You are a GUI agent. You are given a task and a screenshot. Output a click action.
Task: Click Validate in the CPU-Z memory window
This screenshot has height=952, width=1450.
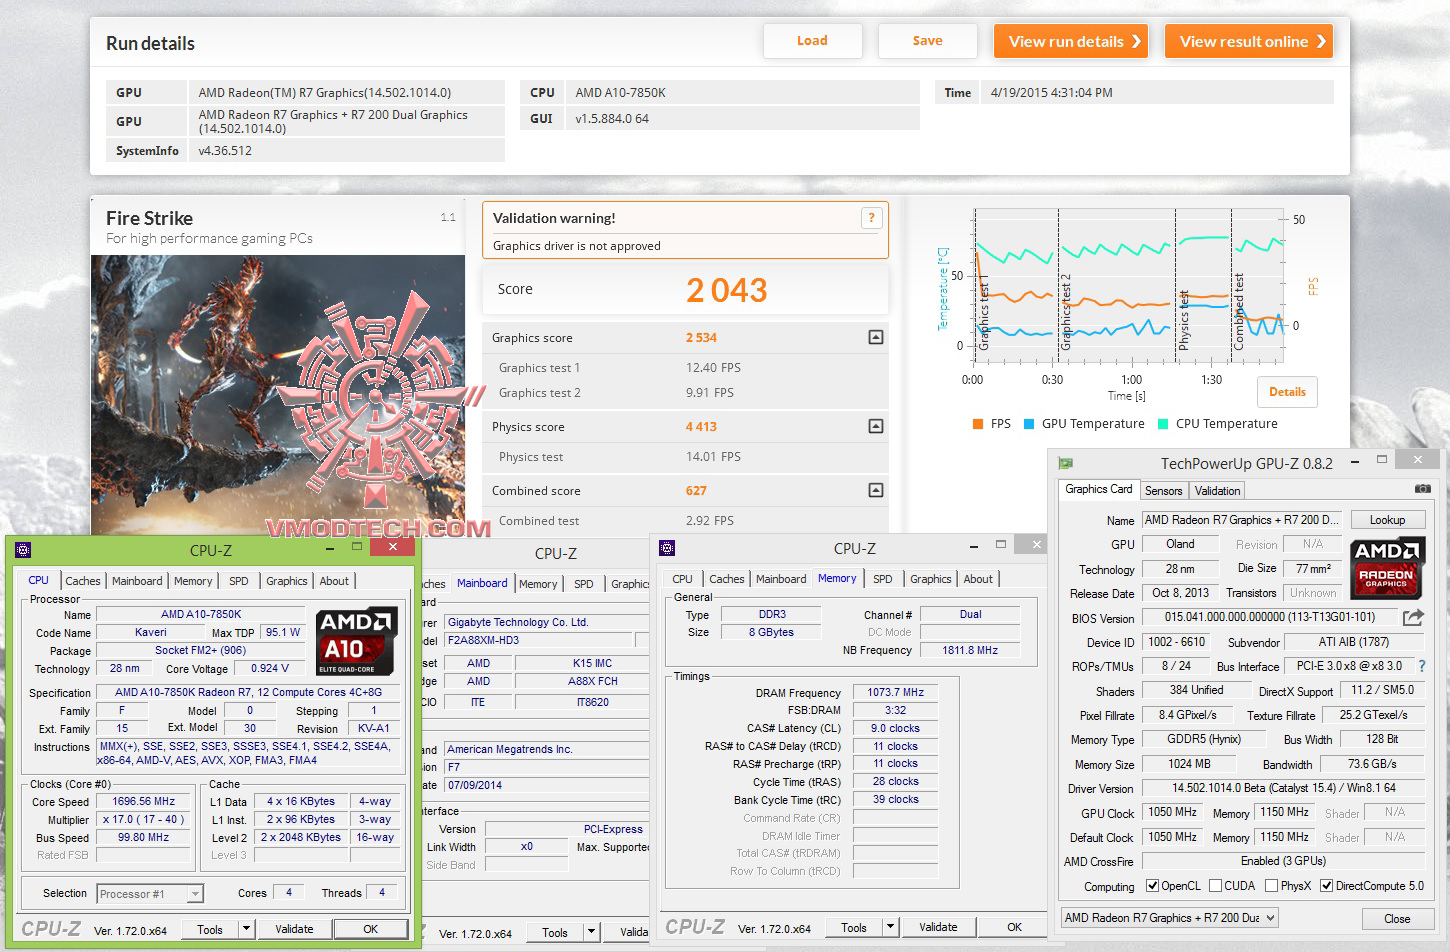[938, 927]
